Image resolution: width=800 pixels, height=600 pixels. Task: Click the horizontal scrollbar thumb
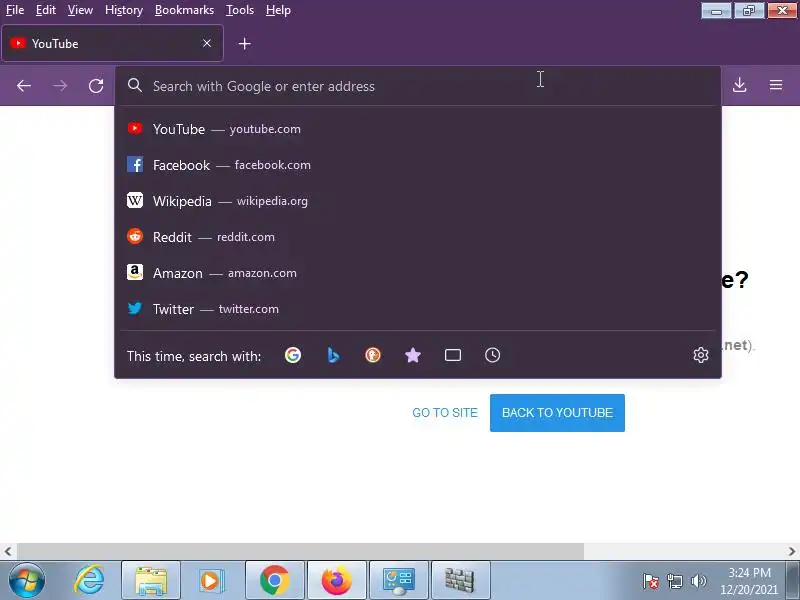[x=300, y=552]
